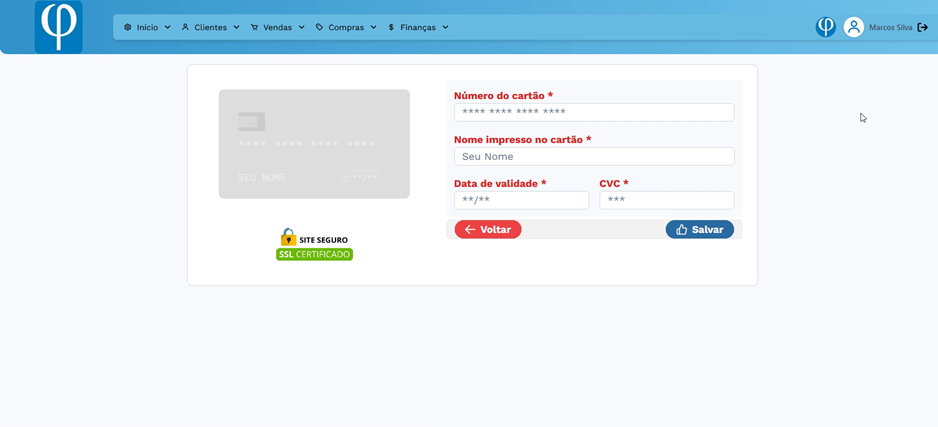Click the round phi icon near user avatar
This screenshot has width=938, height=427.
[x=825, y=27]
